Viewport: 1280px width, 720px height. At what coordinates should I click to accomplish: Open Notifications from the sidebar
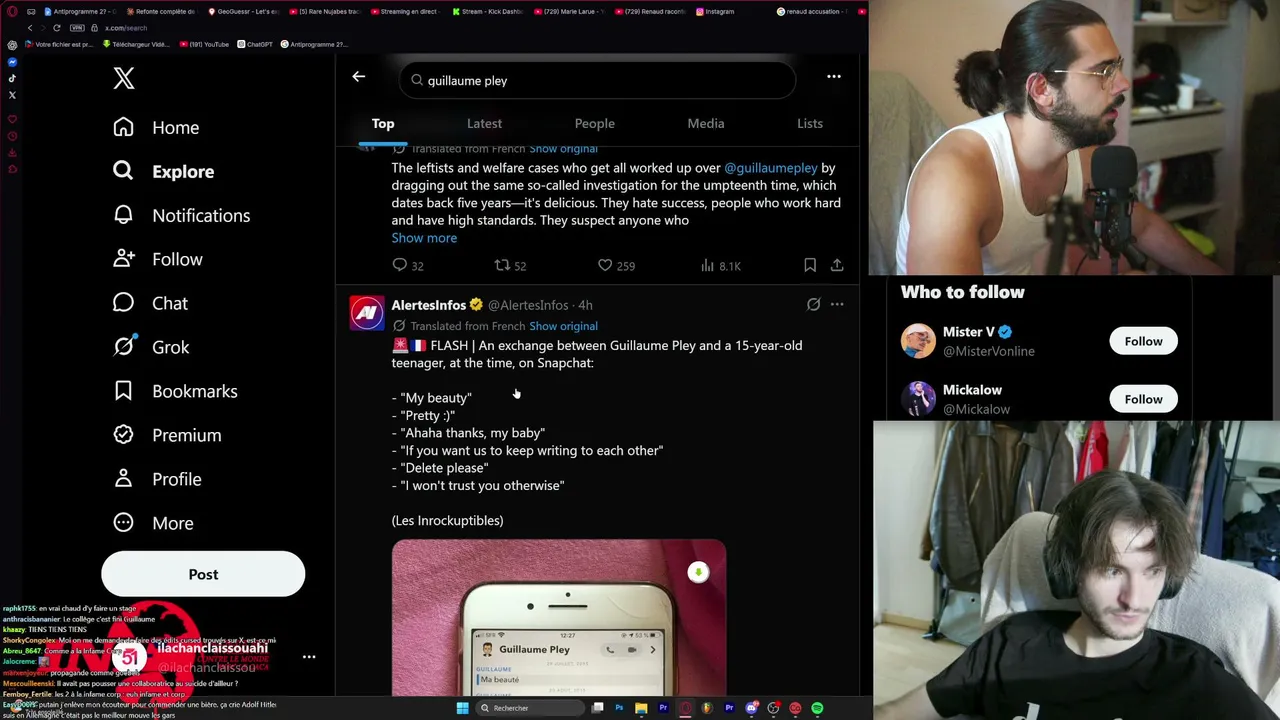pyautogui.click(x=181, y=215)
